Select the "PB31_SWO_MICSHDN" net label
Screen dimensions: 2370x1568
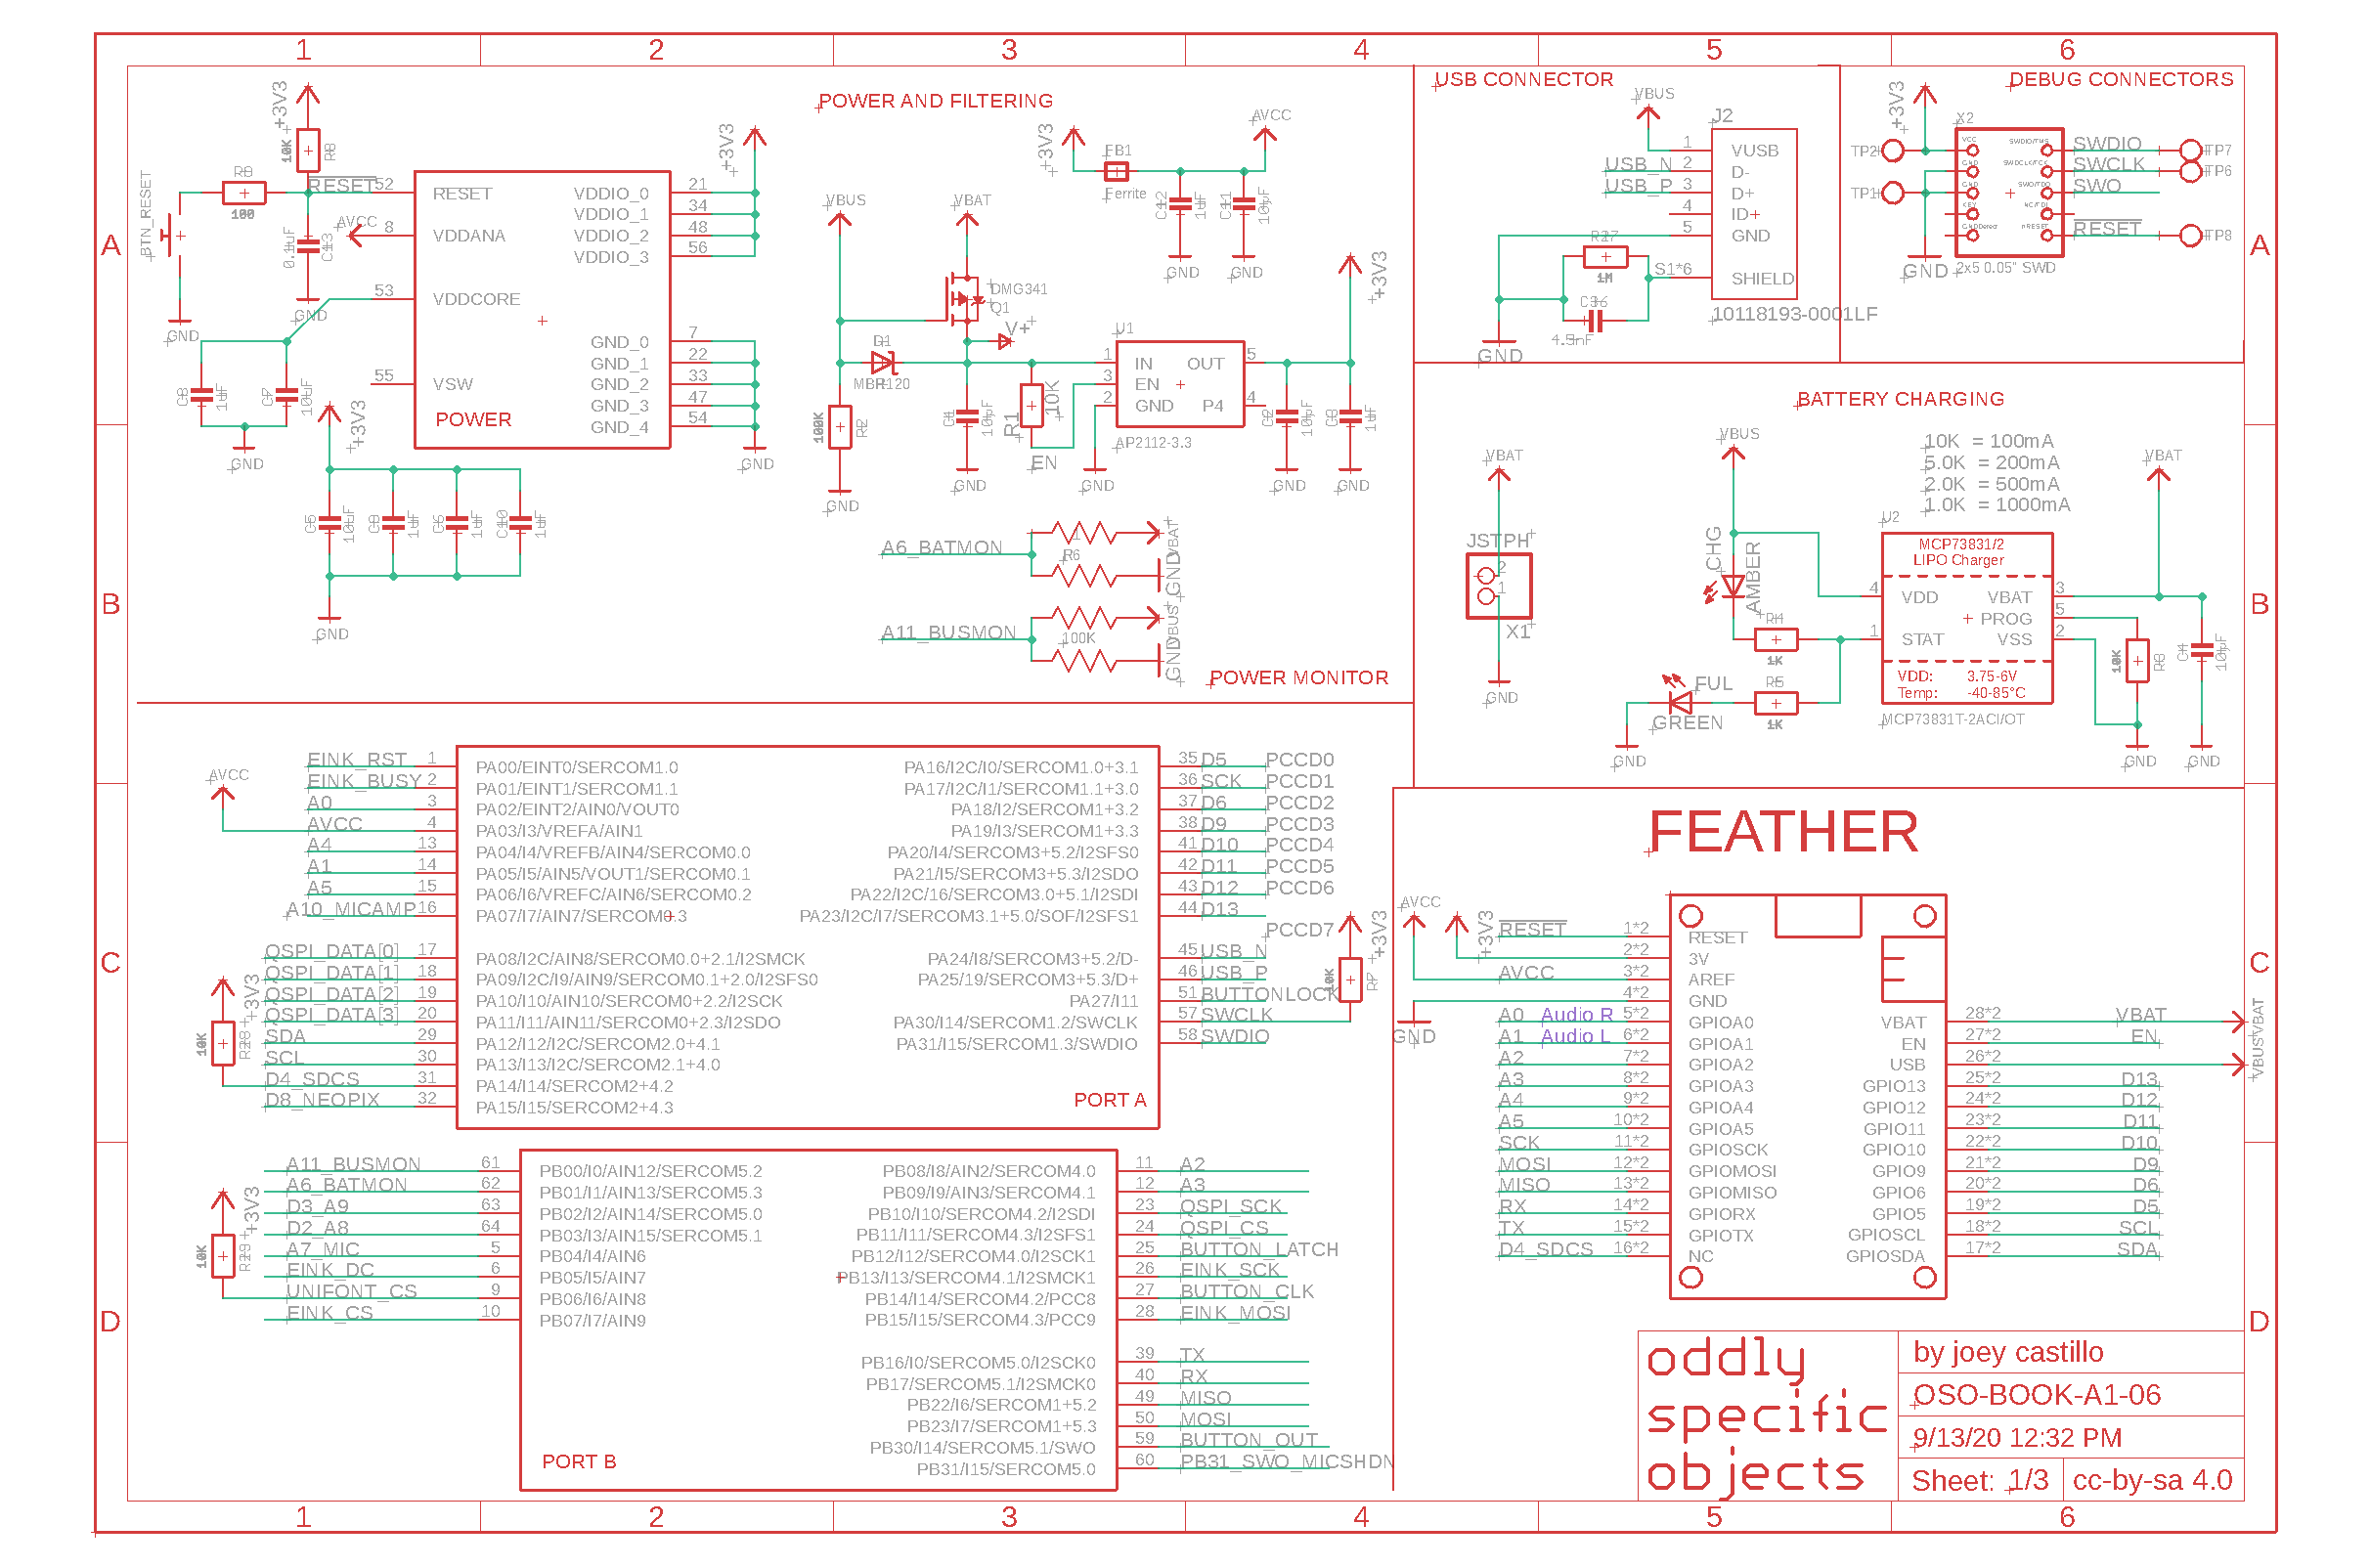pyautogui.click(x=1286, y=1461)
